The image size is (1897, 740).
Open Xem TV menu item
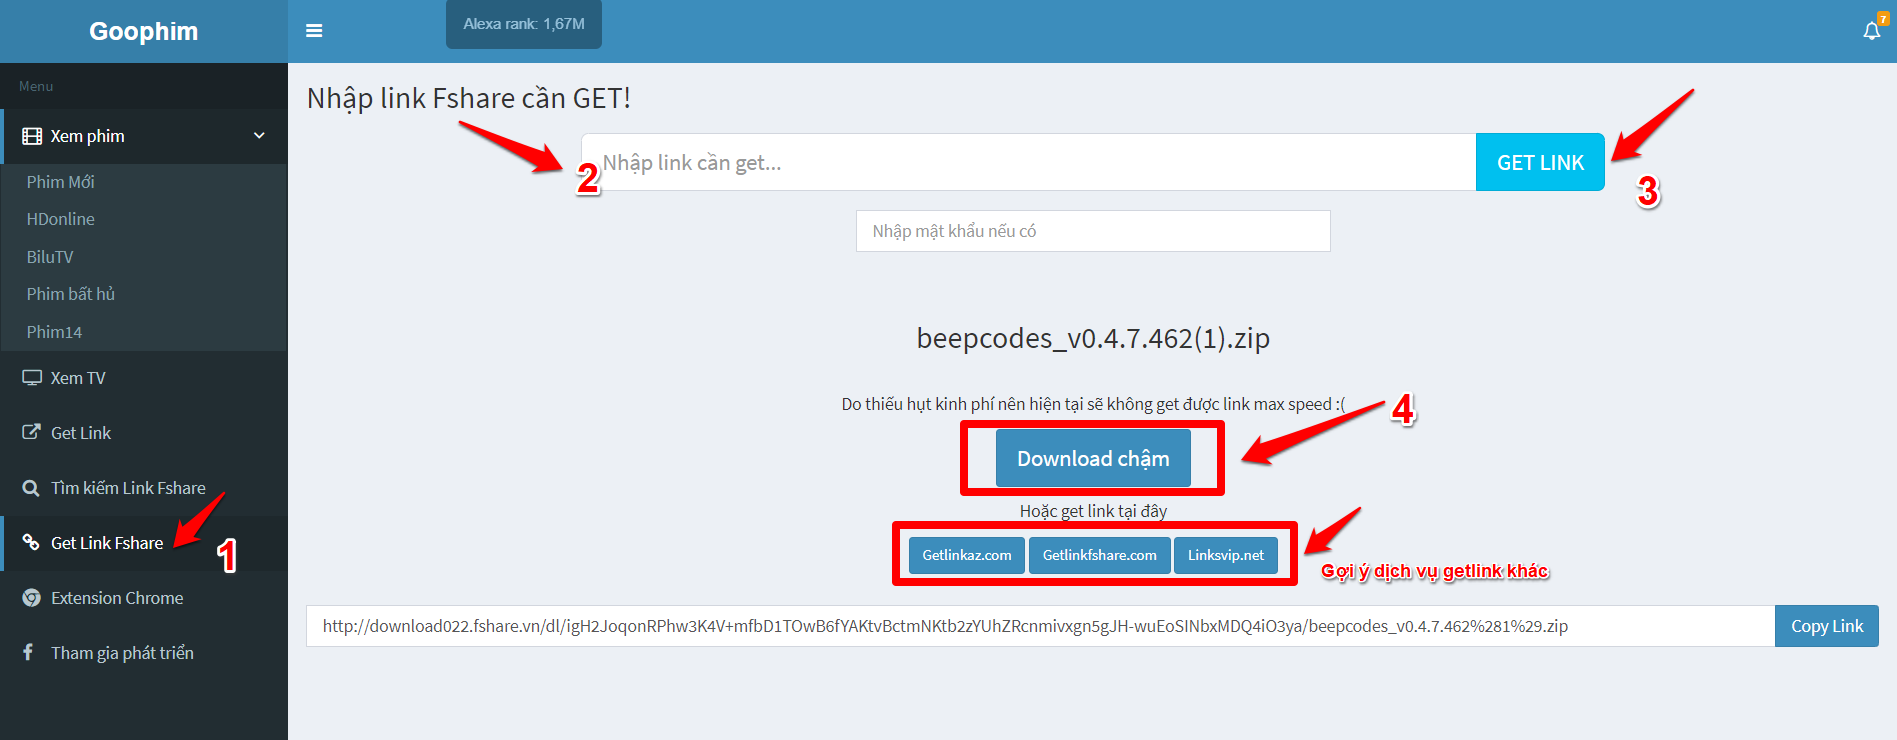pos(144,378)
